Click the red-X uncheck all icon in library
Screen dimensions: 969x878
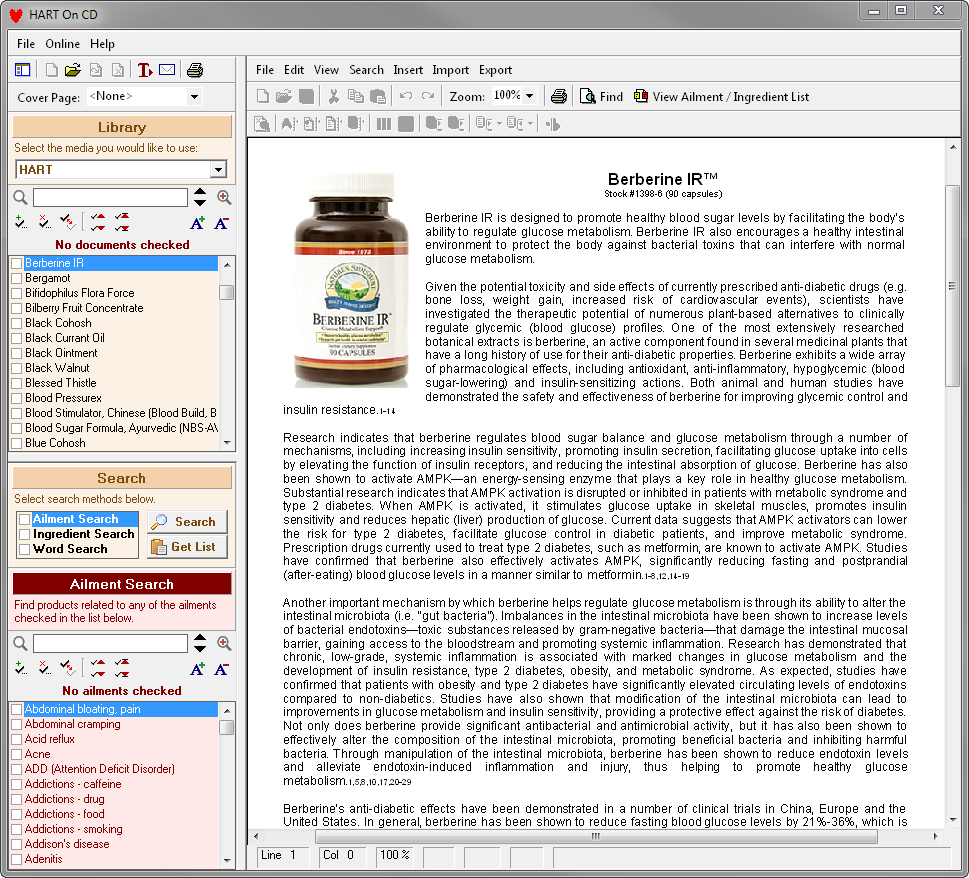[x=44, y=222]
